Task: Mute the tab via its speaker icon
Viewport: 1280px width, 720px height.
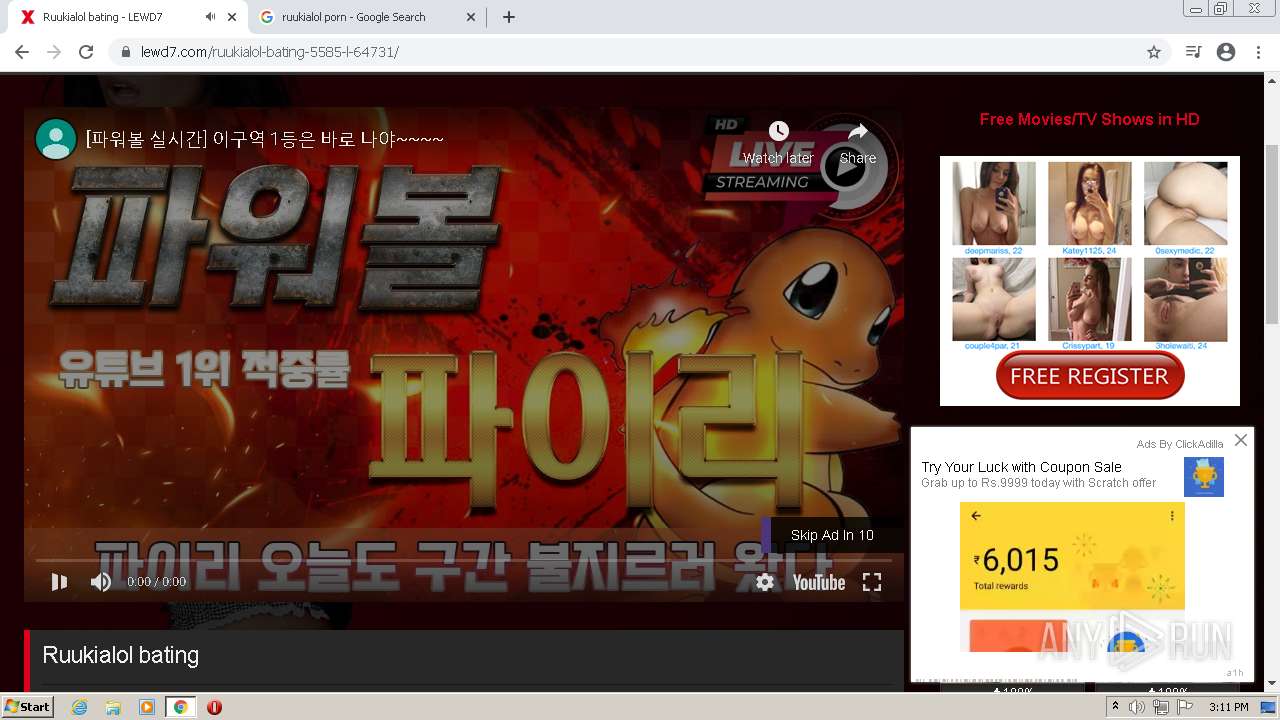Action: tap(210, 17)
